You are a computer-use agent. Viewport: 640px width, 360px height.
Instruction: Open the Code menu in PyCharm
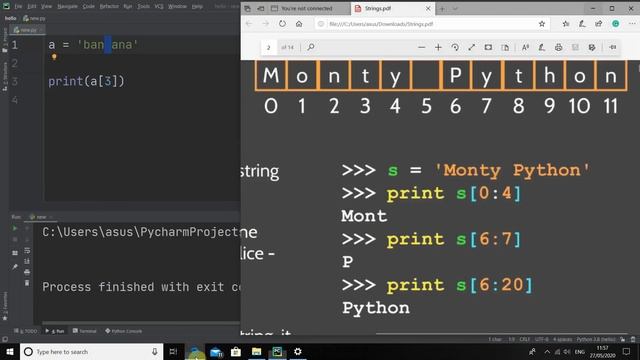tap(88, 7)
